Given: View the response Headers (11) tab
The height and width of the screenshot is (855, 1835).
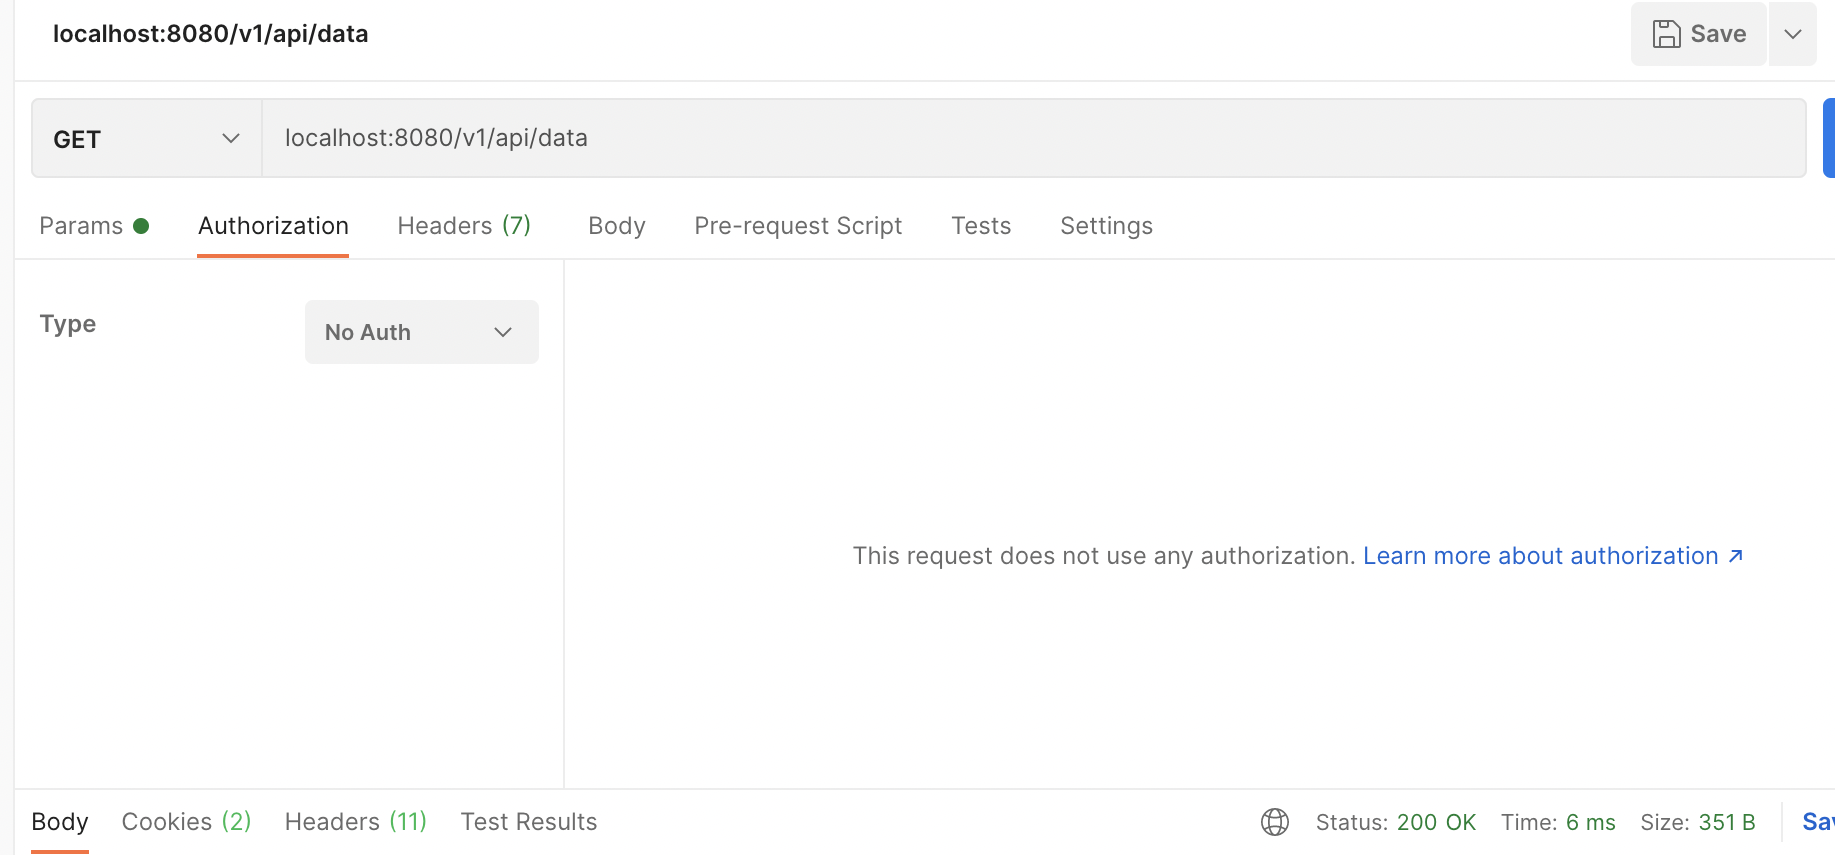Looking at the screenshot, I should [x=356, y=822].
